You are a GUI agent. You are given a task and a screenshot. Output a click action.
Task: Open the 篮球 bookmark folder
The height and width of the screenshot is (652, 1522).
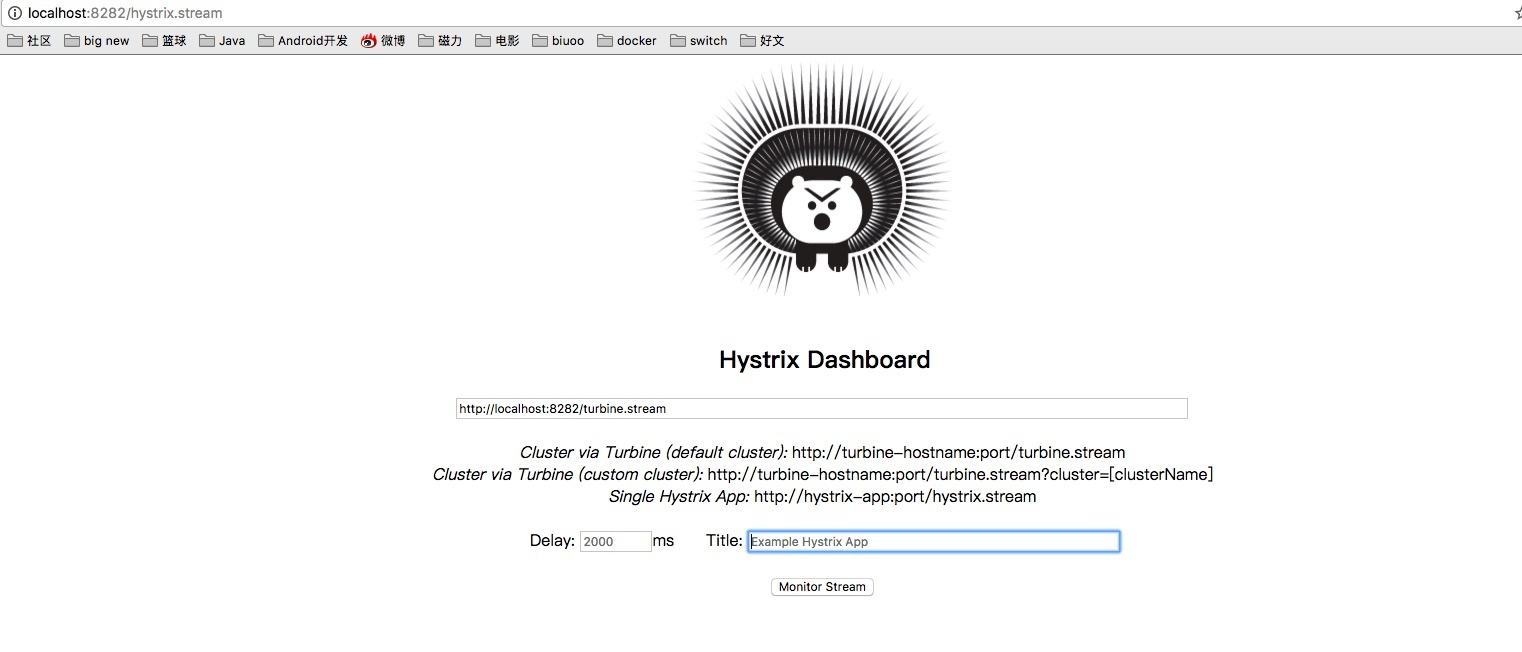164,41
